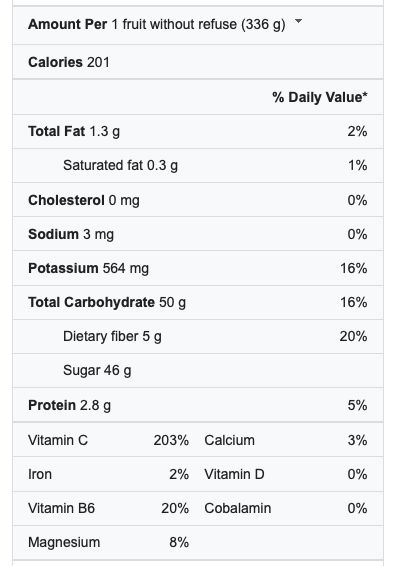Screen dimensions: 394x566
Task: Click the Calcium label
Action: pyautogui.click(x=229, y=440)
